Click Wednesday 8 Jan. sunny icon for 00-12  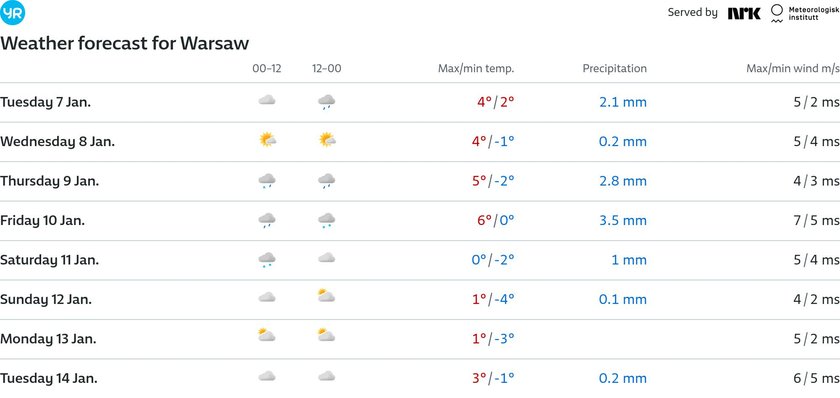[267, 141]
